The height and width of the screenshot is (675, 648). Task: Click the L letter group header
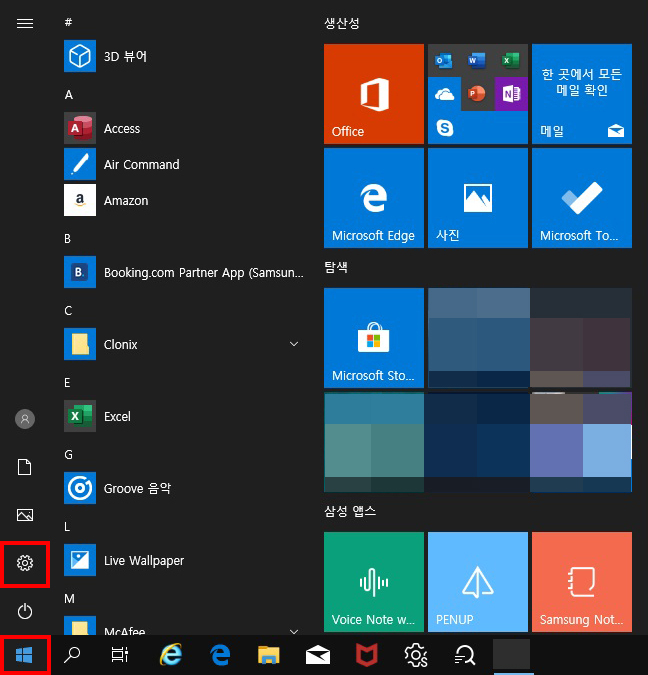pyautogui.click(x=67, y=526)
